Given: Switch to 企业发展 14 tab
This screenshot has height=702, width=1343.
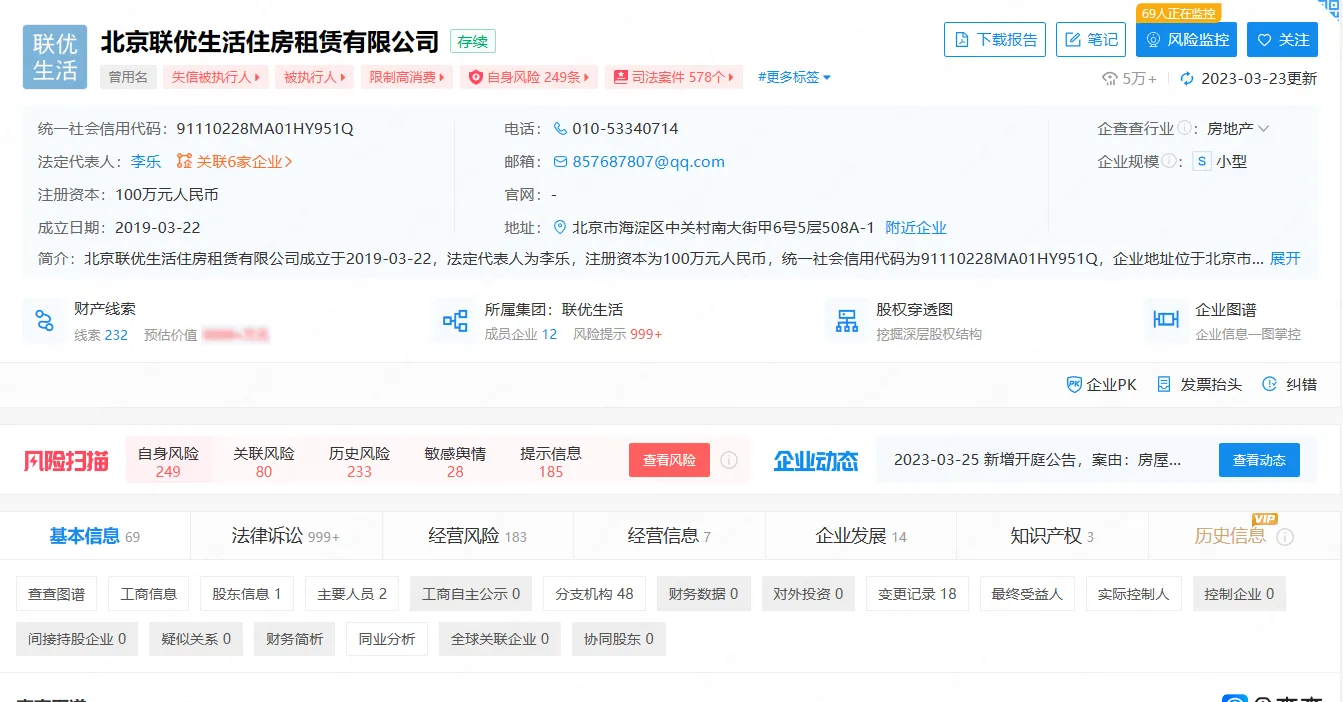Looking at the screenshot, I should tap(861, 536).
